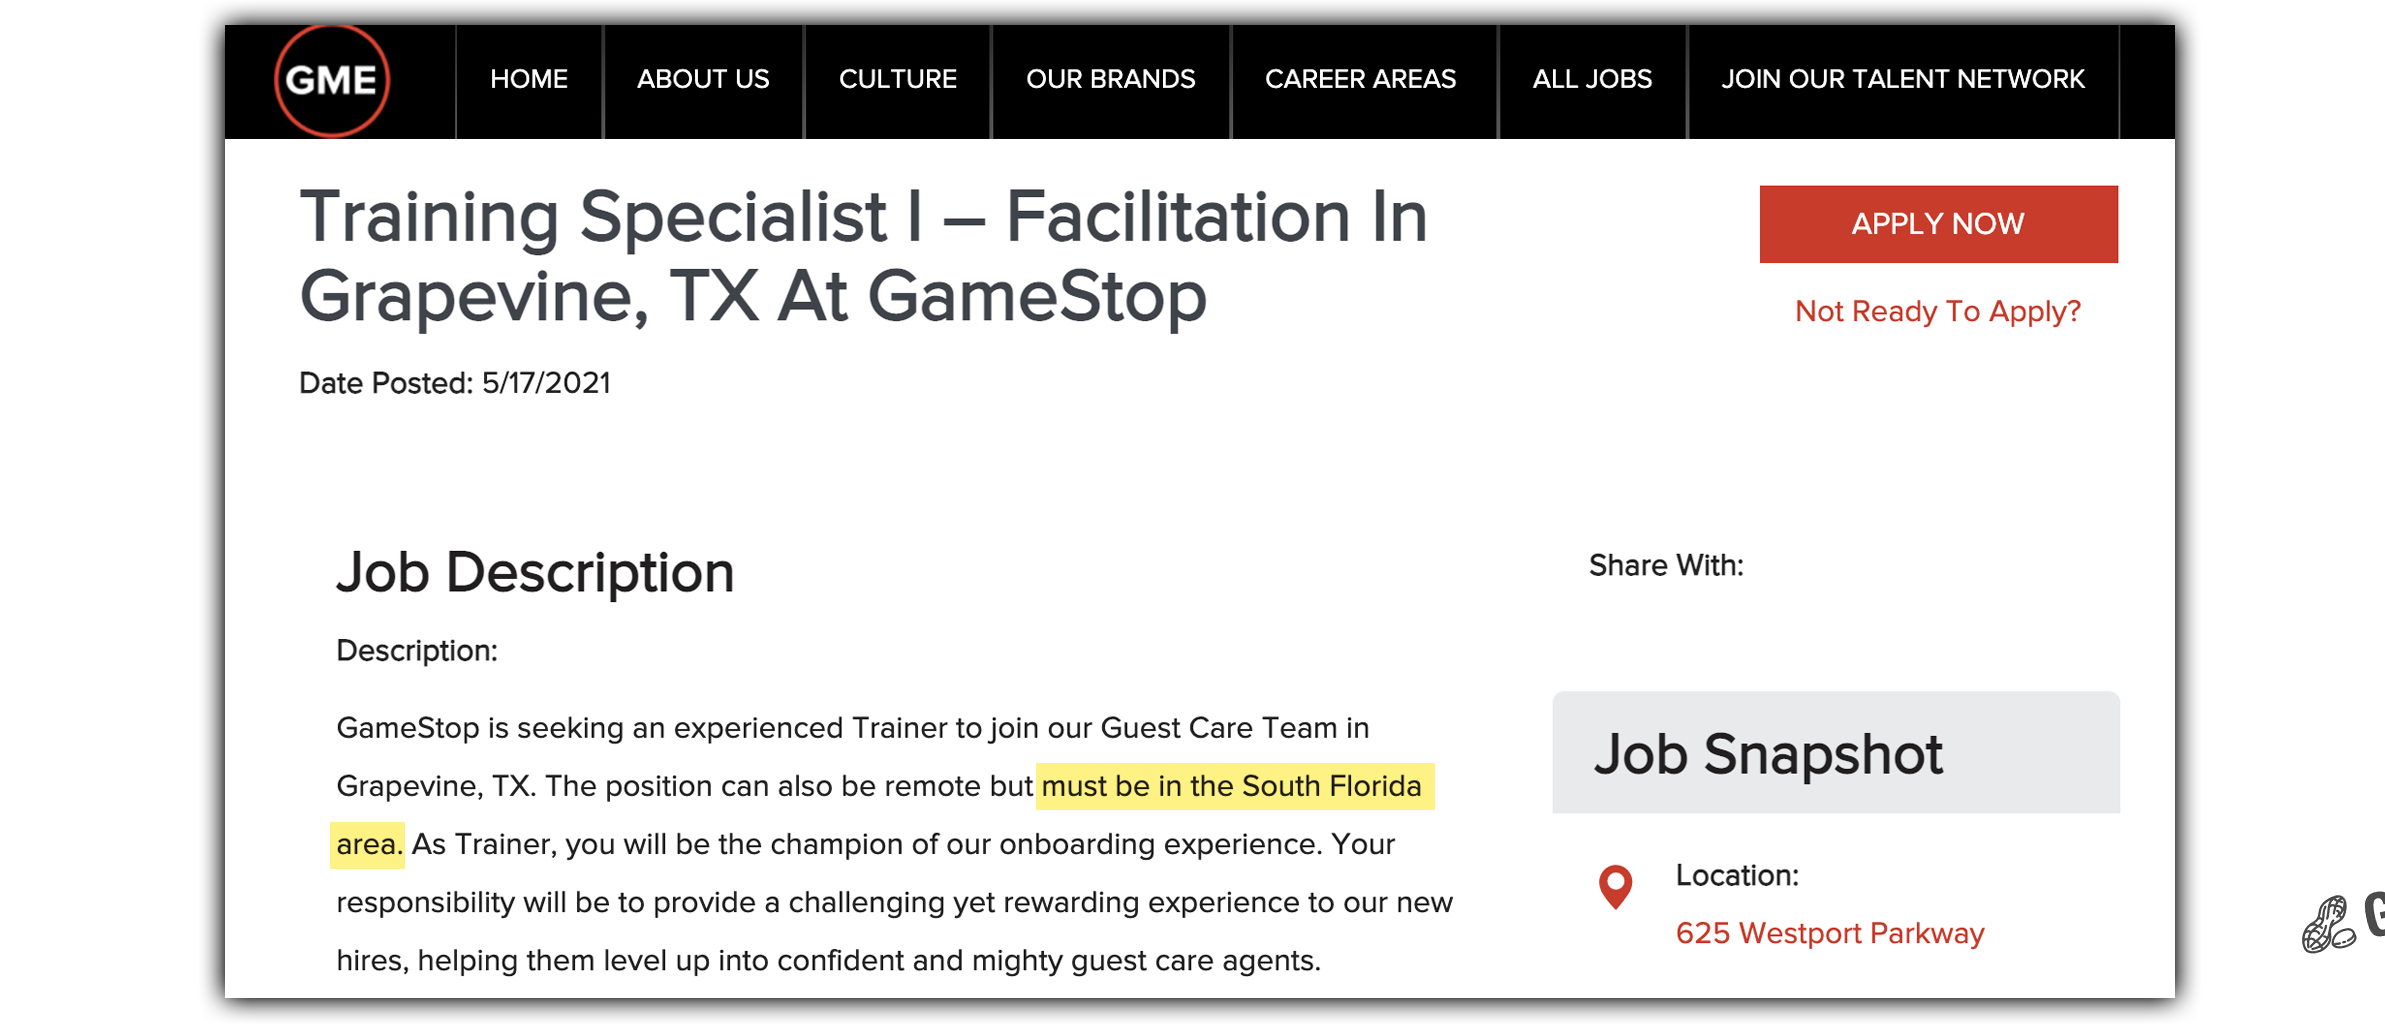Click the APPLY NOW button
The width and height of the screenshot is (2385, 1024).
pyautogui.click(x=1938, y=224)
